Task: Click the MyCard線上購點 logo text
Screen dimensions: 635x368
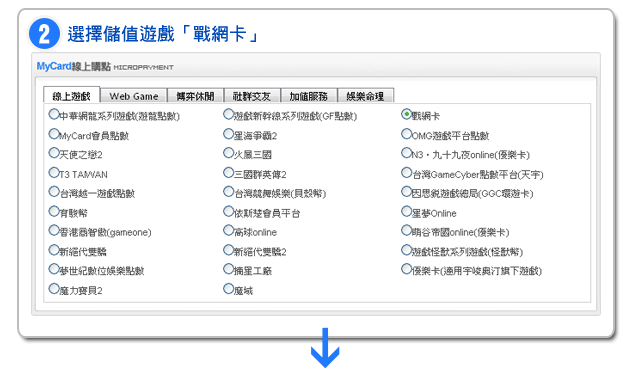Action: pos(73,66)
